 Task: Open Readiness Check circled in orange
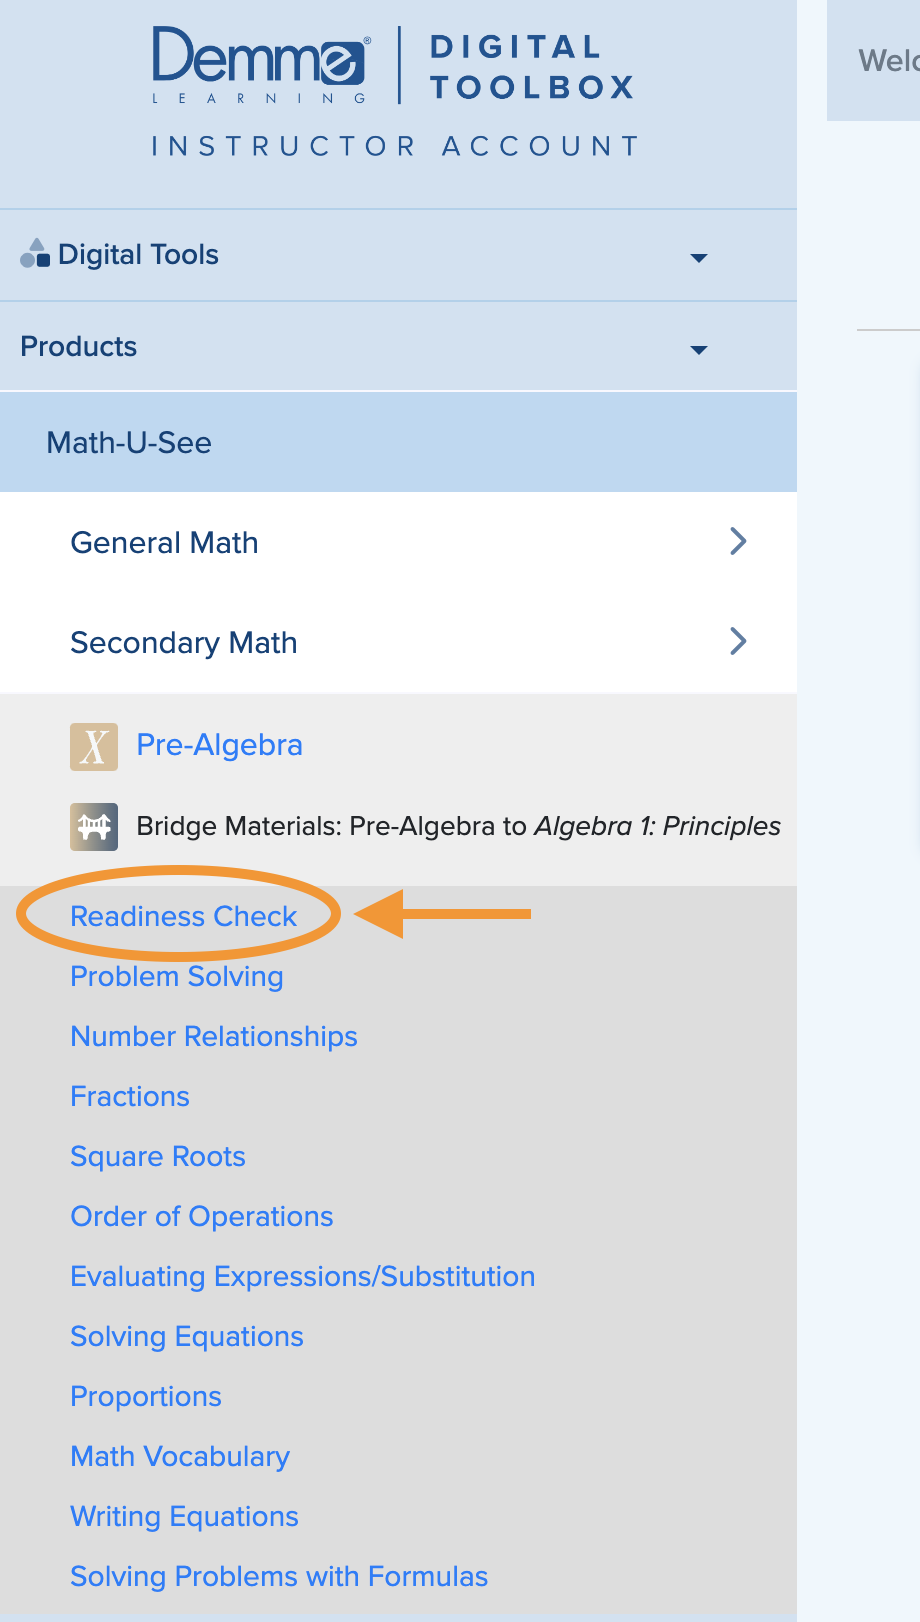click(183, 916)
